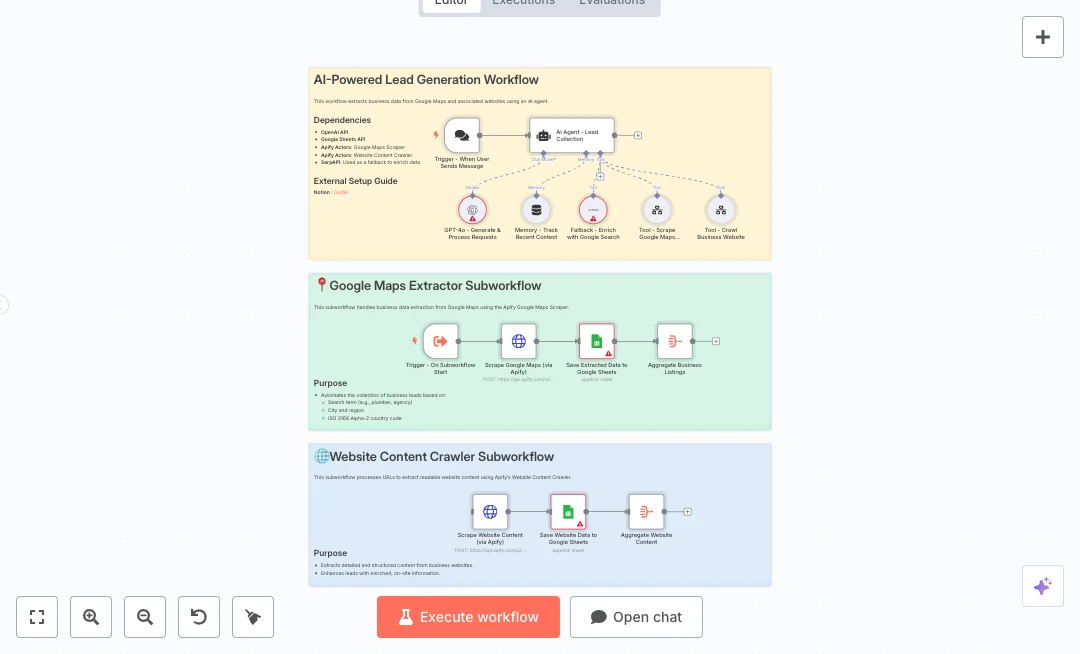Switch to the Evaluations tab

pos(612,3)
